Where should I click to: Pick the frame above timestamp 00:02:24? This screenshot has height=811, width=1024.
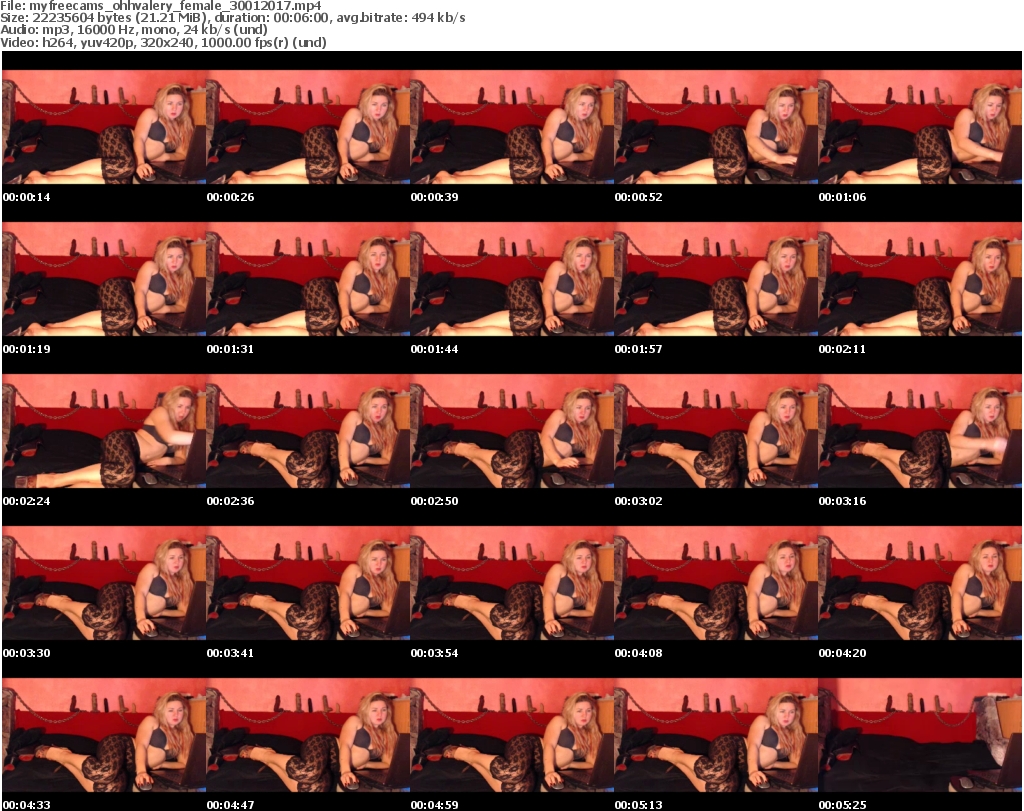coord(104,431)
